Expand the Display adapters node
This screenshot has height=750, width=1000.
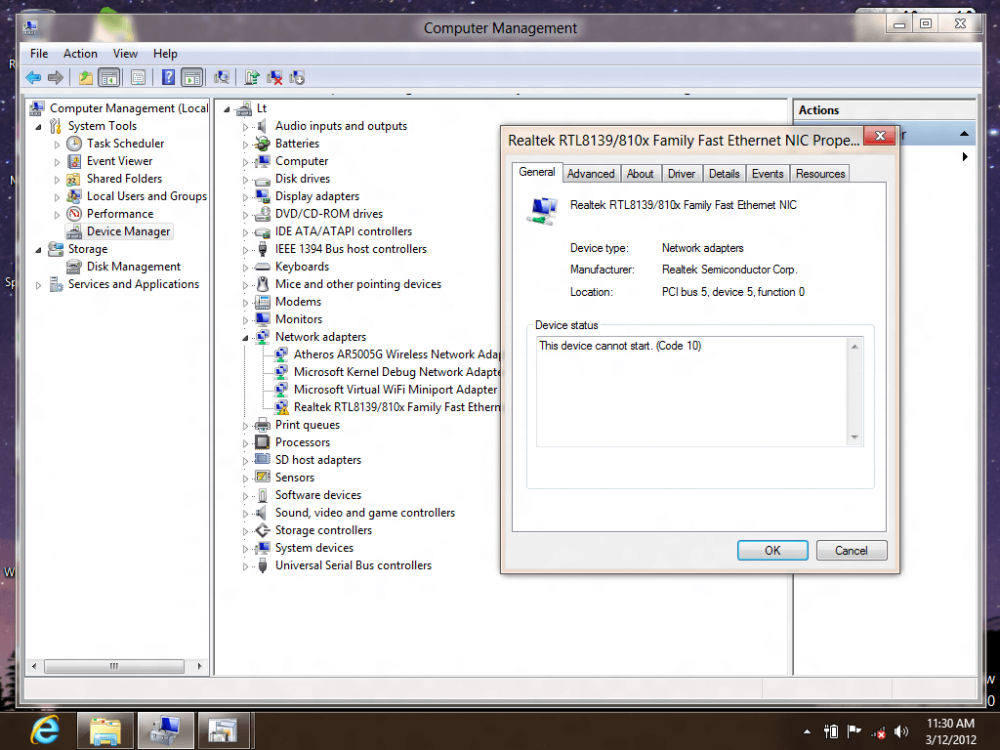[x=246, y=197]
